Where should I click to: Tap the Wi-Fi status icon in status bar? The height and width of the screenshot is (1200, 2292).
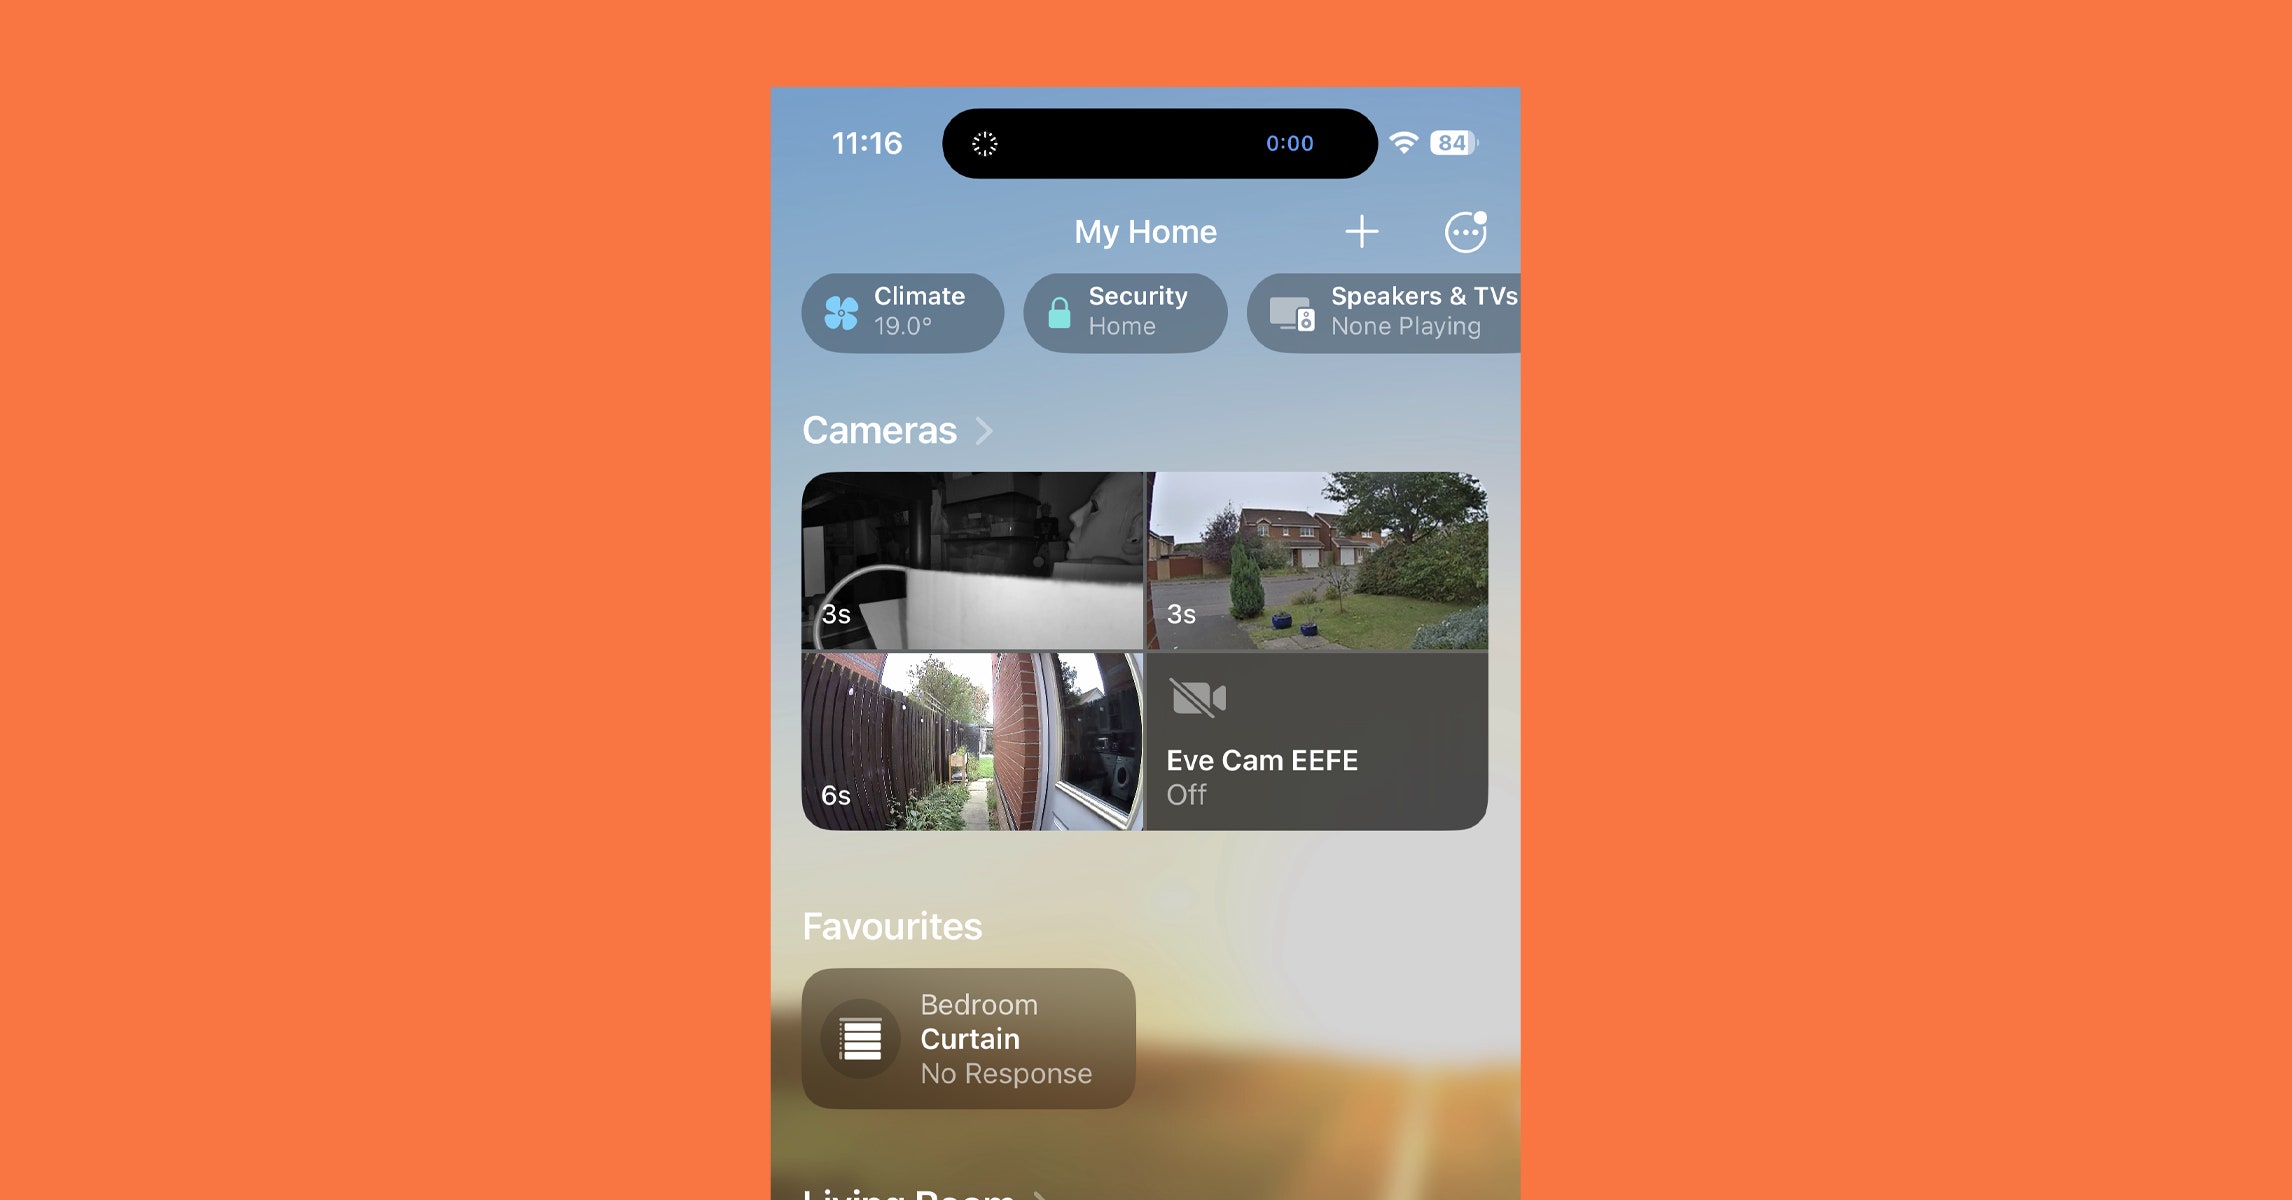1398,144
